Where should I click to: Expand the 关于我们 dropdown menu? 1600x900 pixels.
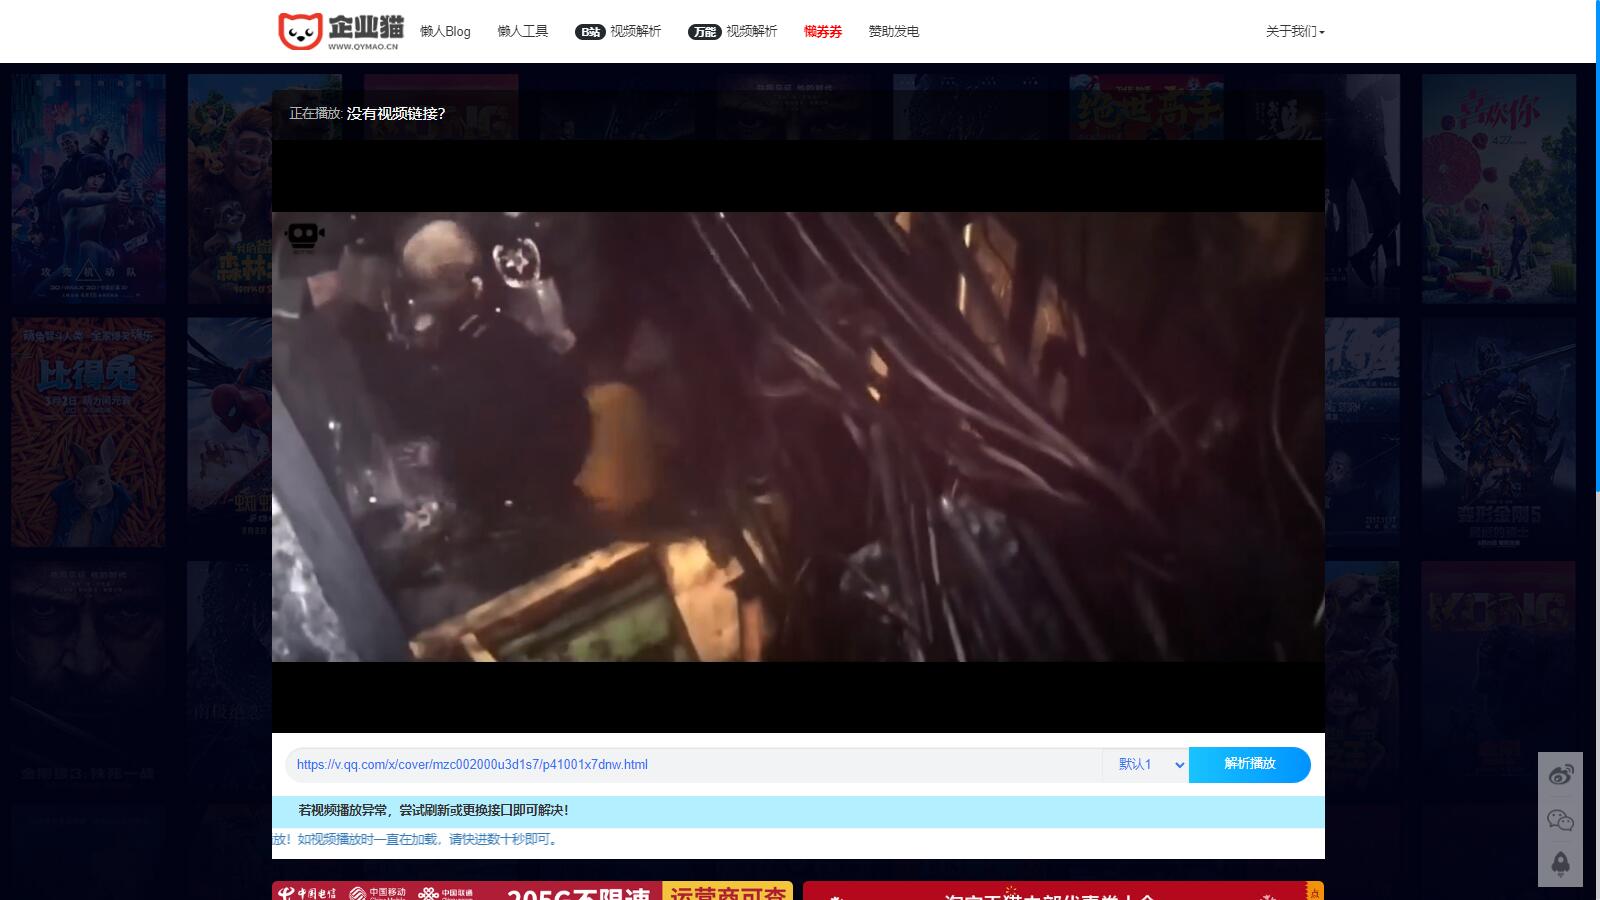[x=1294, y=32]
